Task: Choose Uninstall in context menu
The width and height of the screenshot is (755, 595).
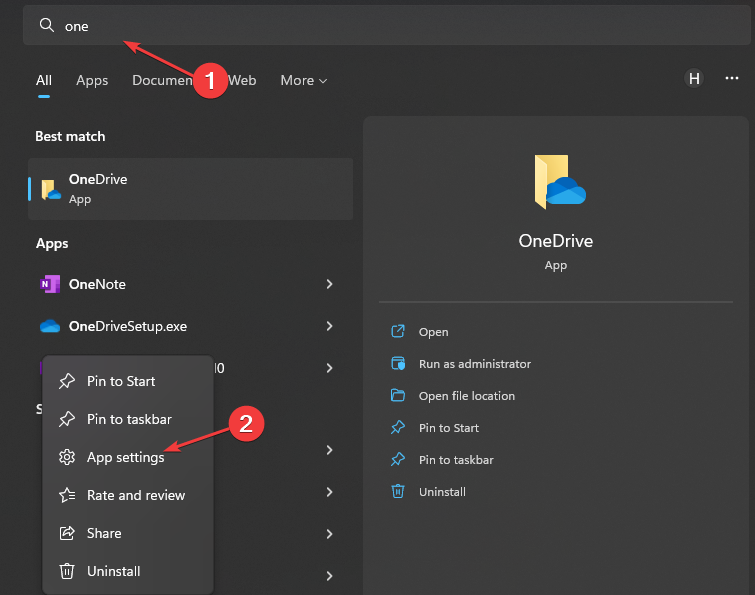Action: click(x=128, y=571)
